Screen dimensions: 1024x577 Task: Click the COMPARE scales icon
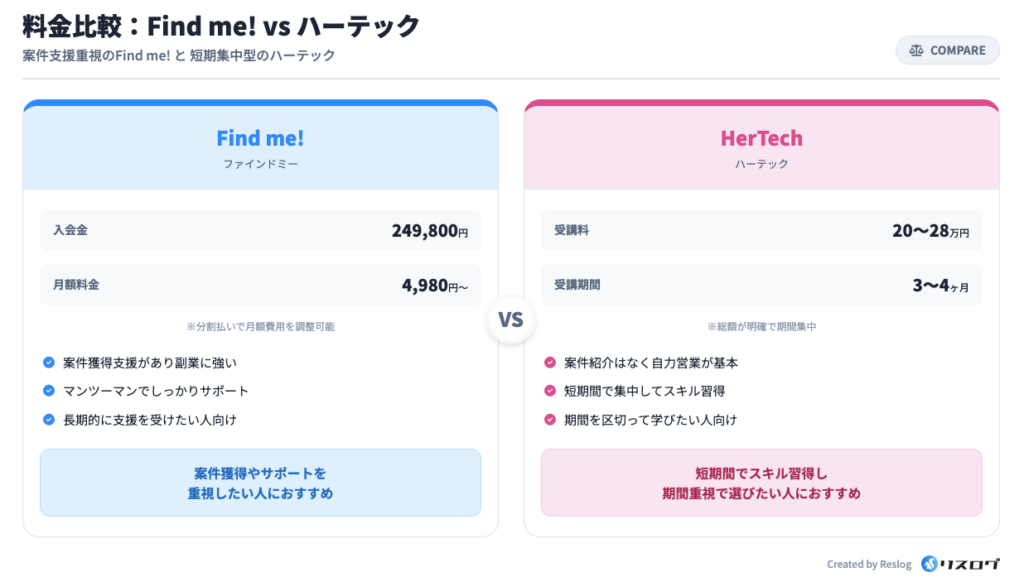916,50
